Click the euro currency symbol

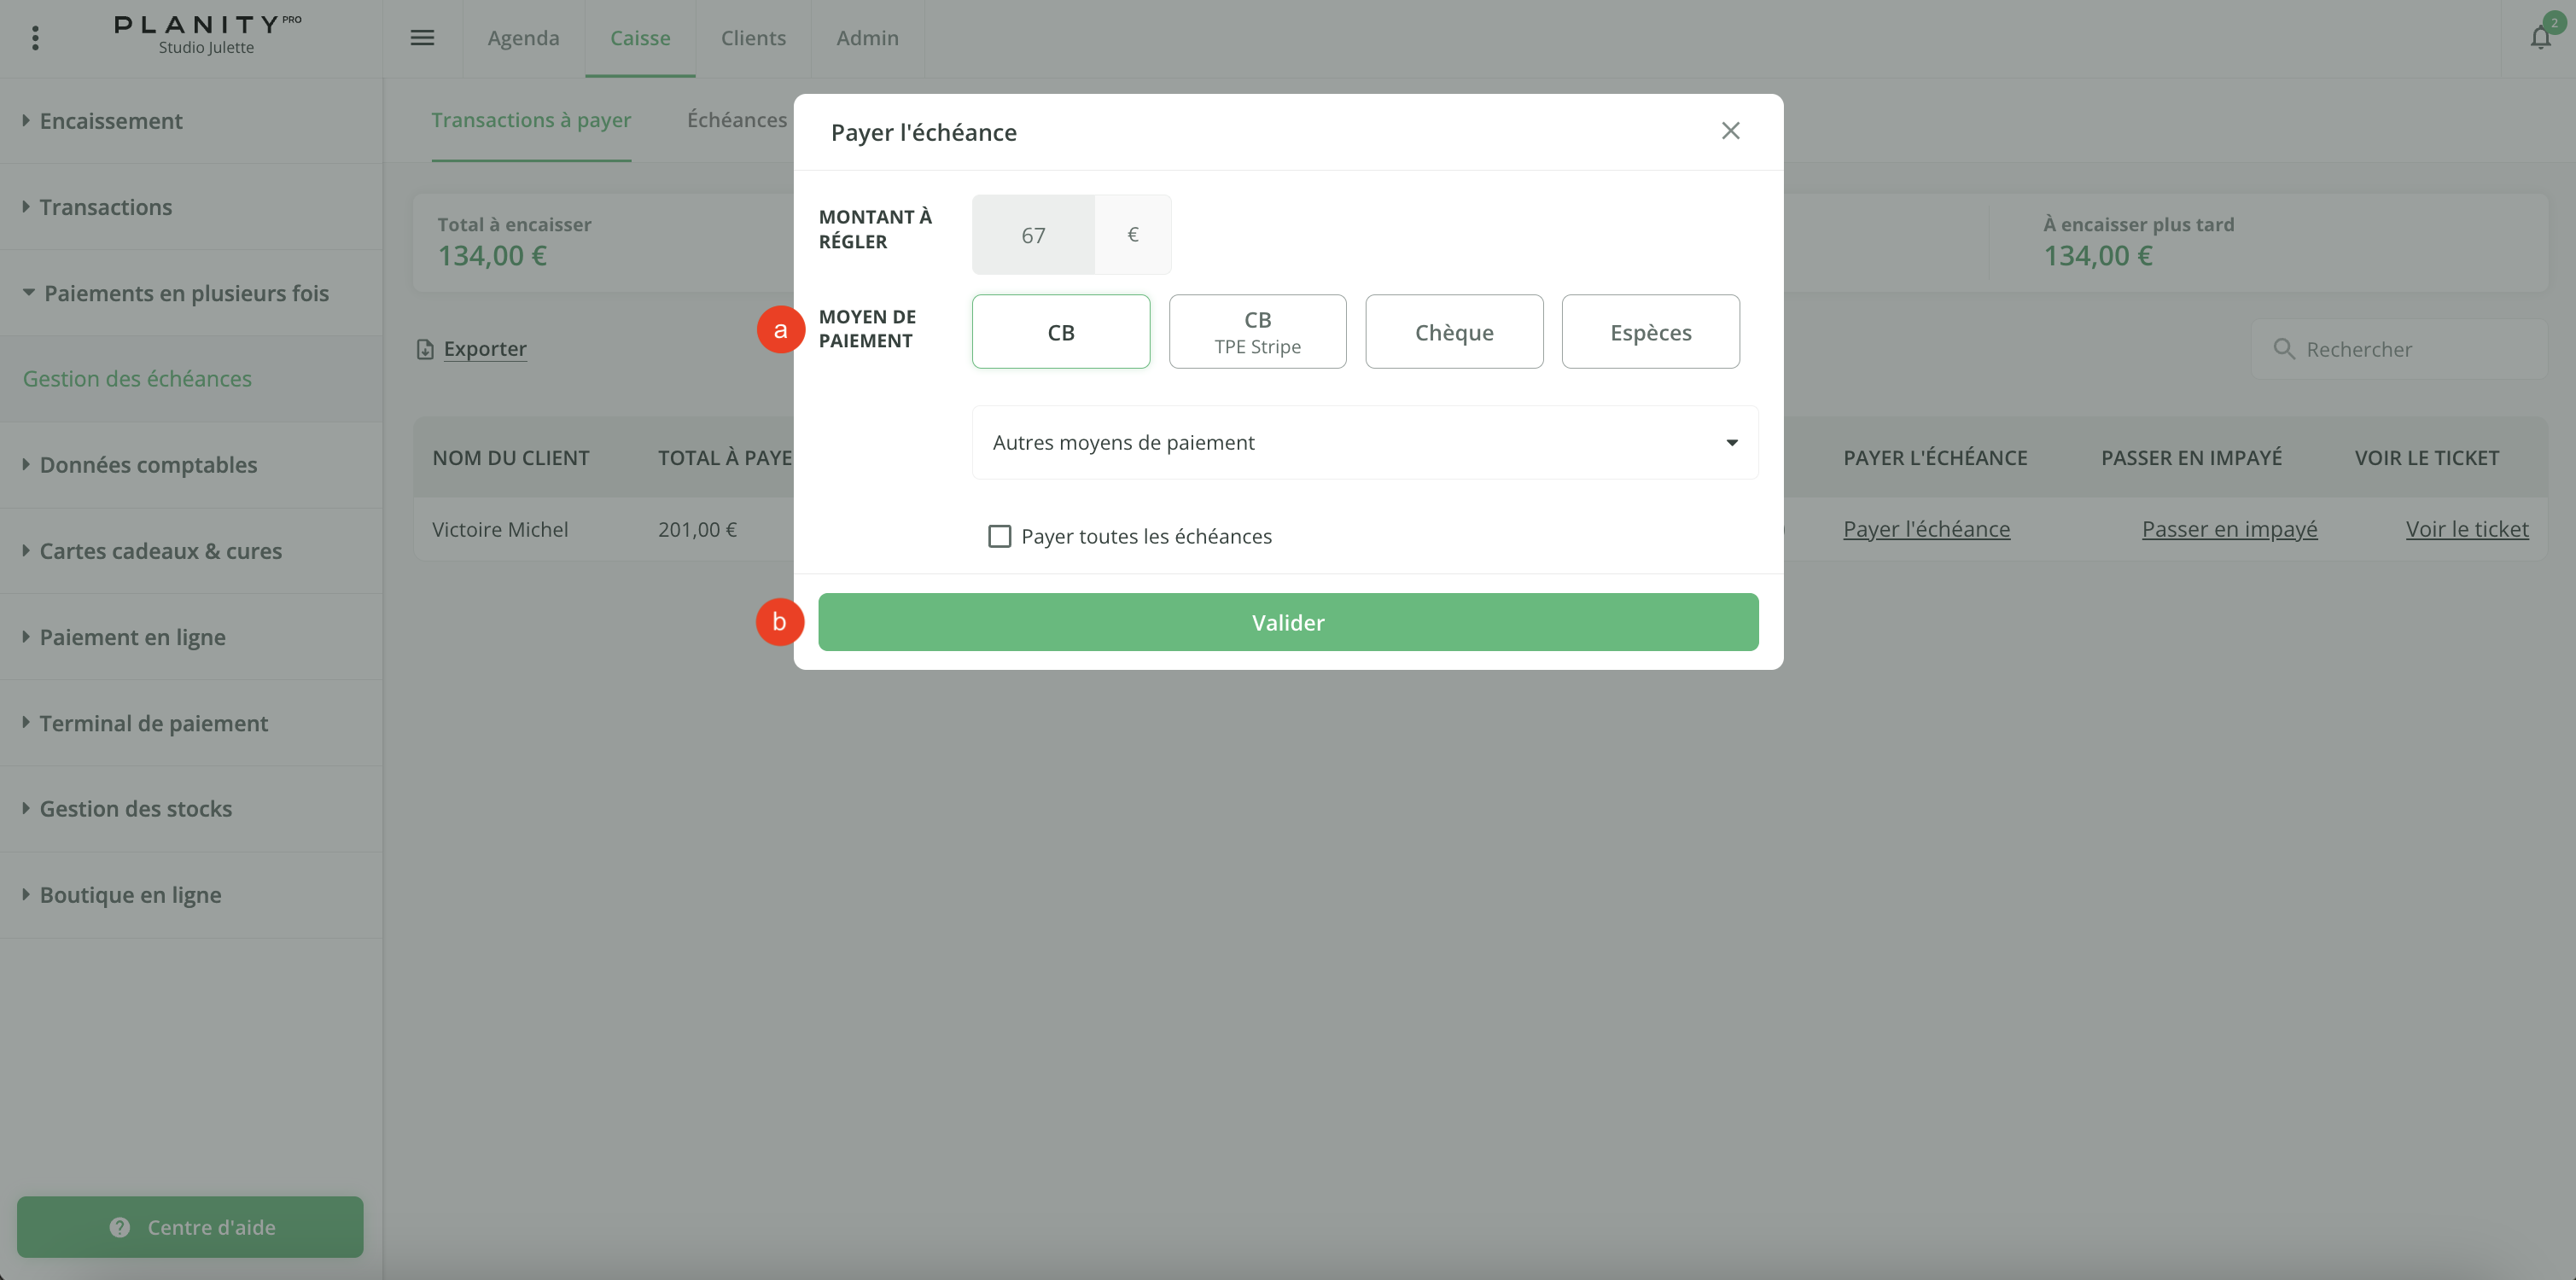[x=1132, y=235]
